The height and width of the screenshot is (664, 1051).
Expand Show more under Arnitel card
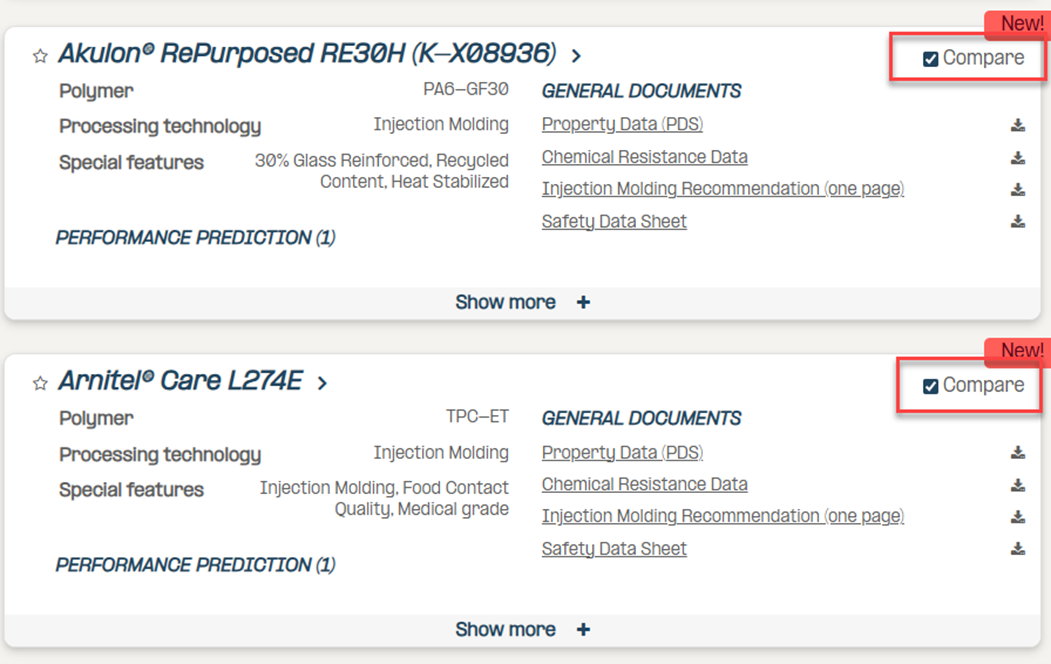(523, 630)
